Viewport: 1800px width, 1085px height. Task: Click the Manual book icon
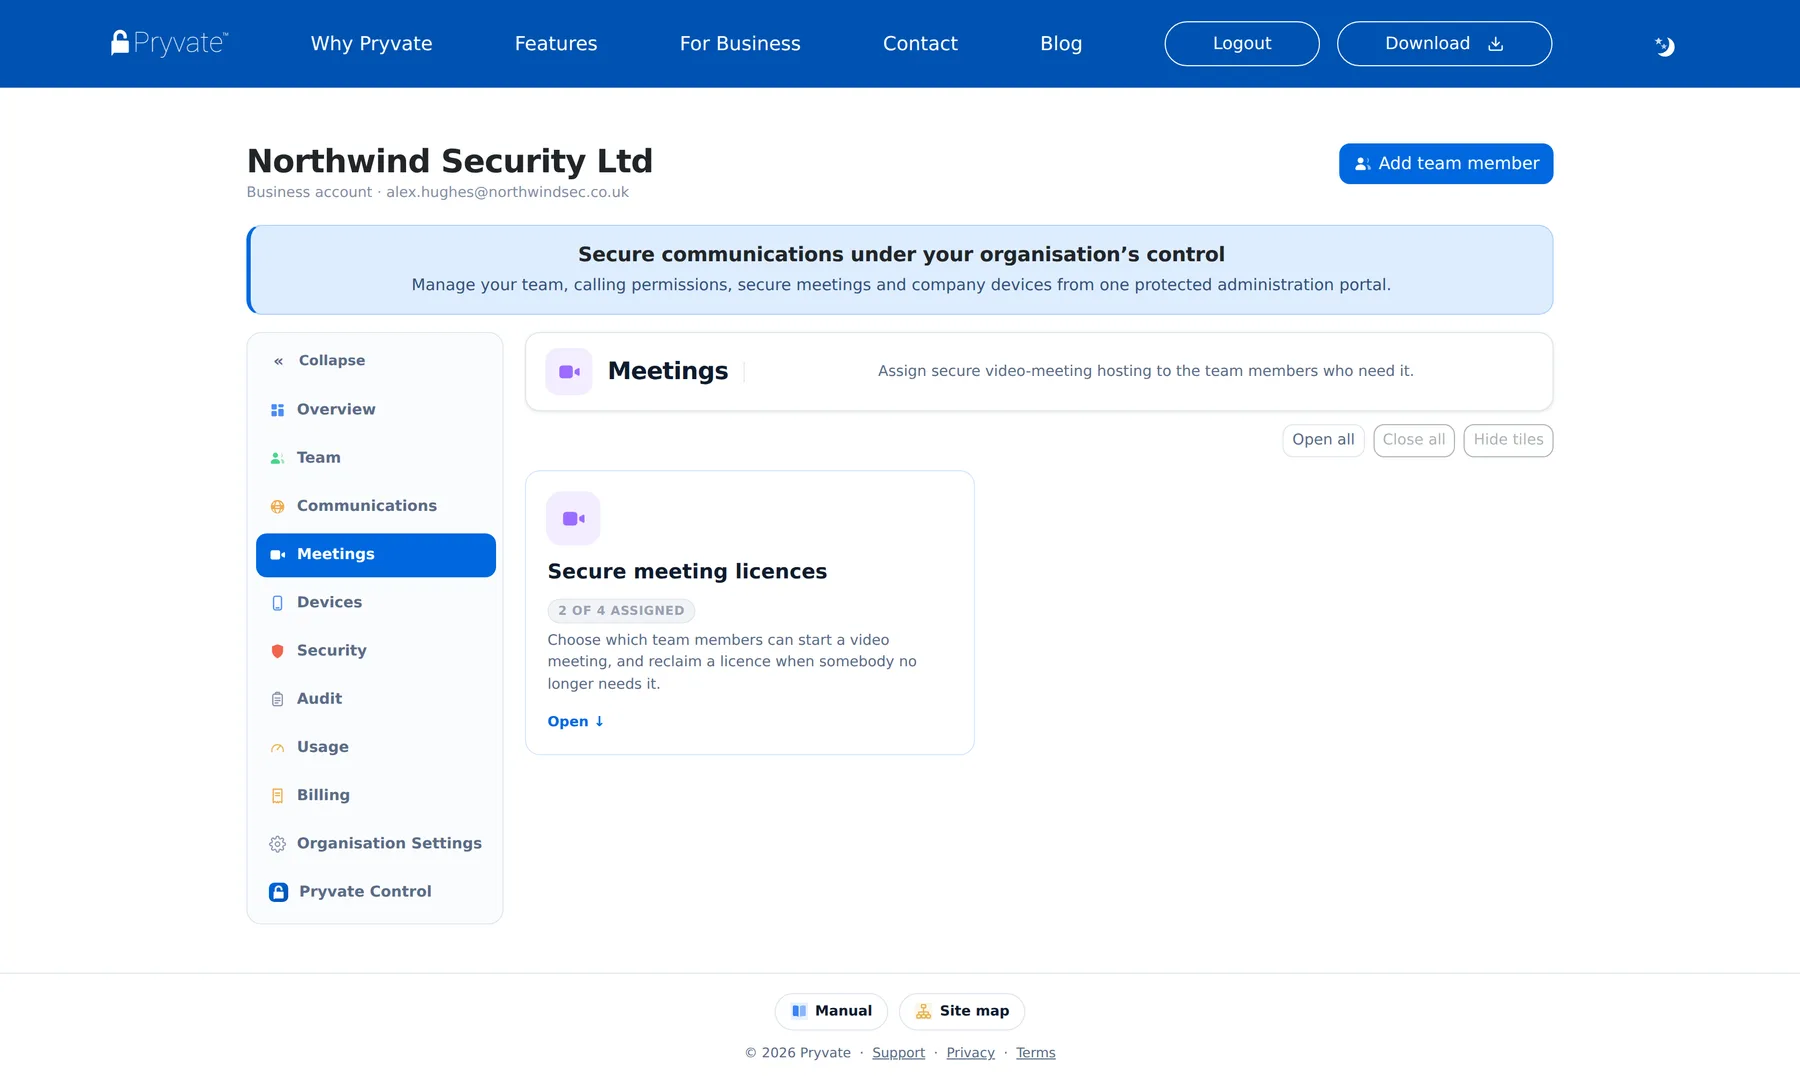point(799,1011)
